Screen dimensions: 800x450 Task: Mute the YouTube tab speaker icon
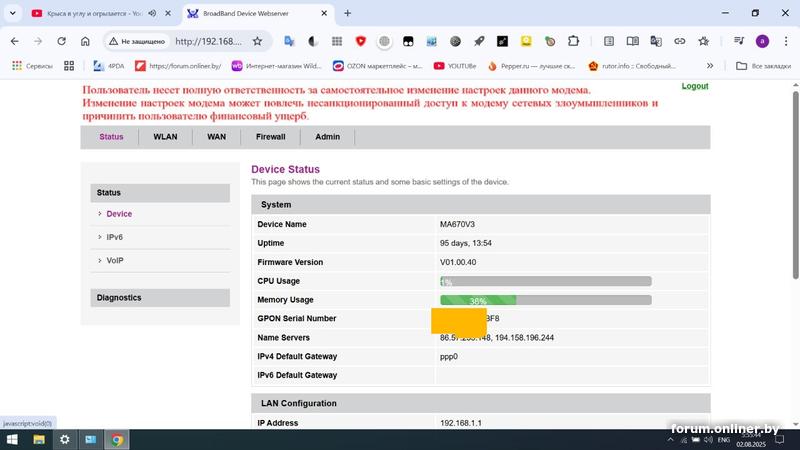coord(152,13)
